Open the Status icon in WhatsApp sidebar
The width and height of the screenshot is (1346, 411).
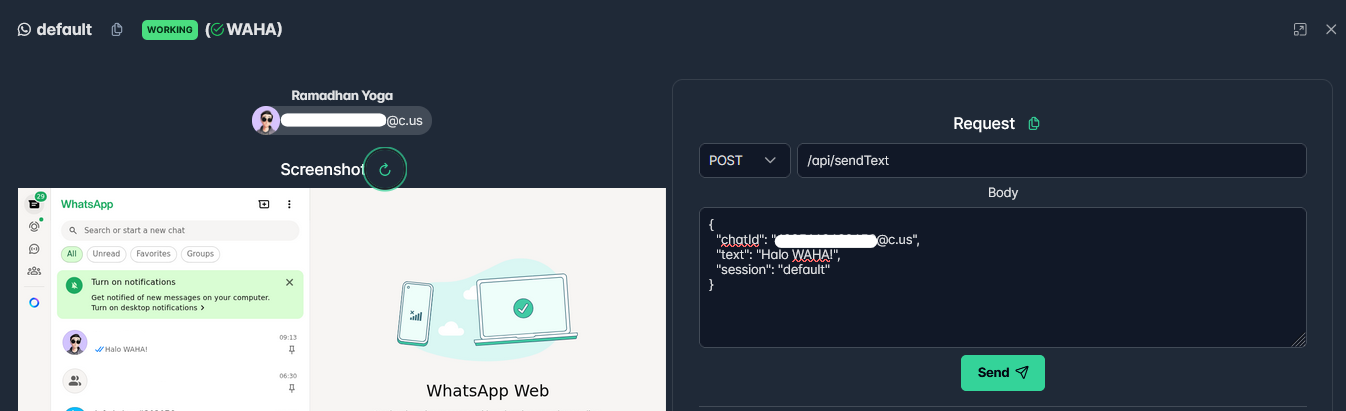tap(34, 227)
